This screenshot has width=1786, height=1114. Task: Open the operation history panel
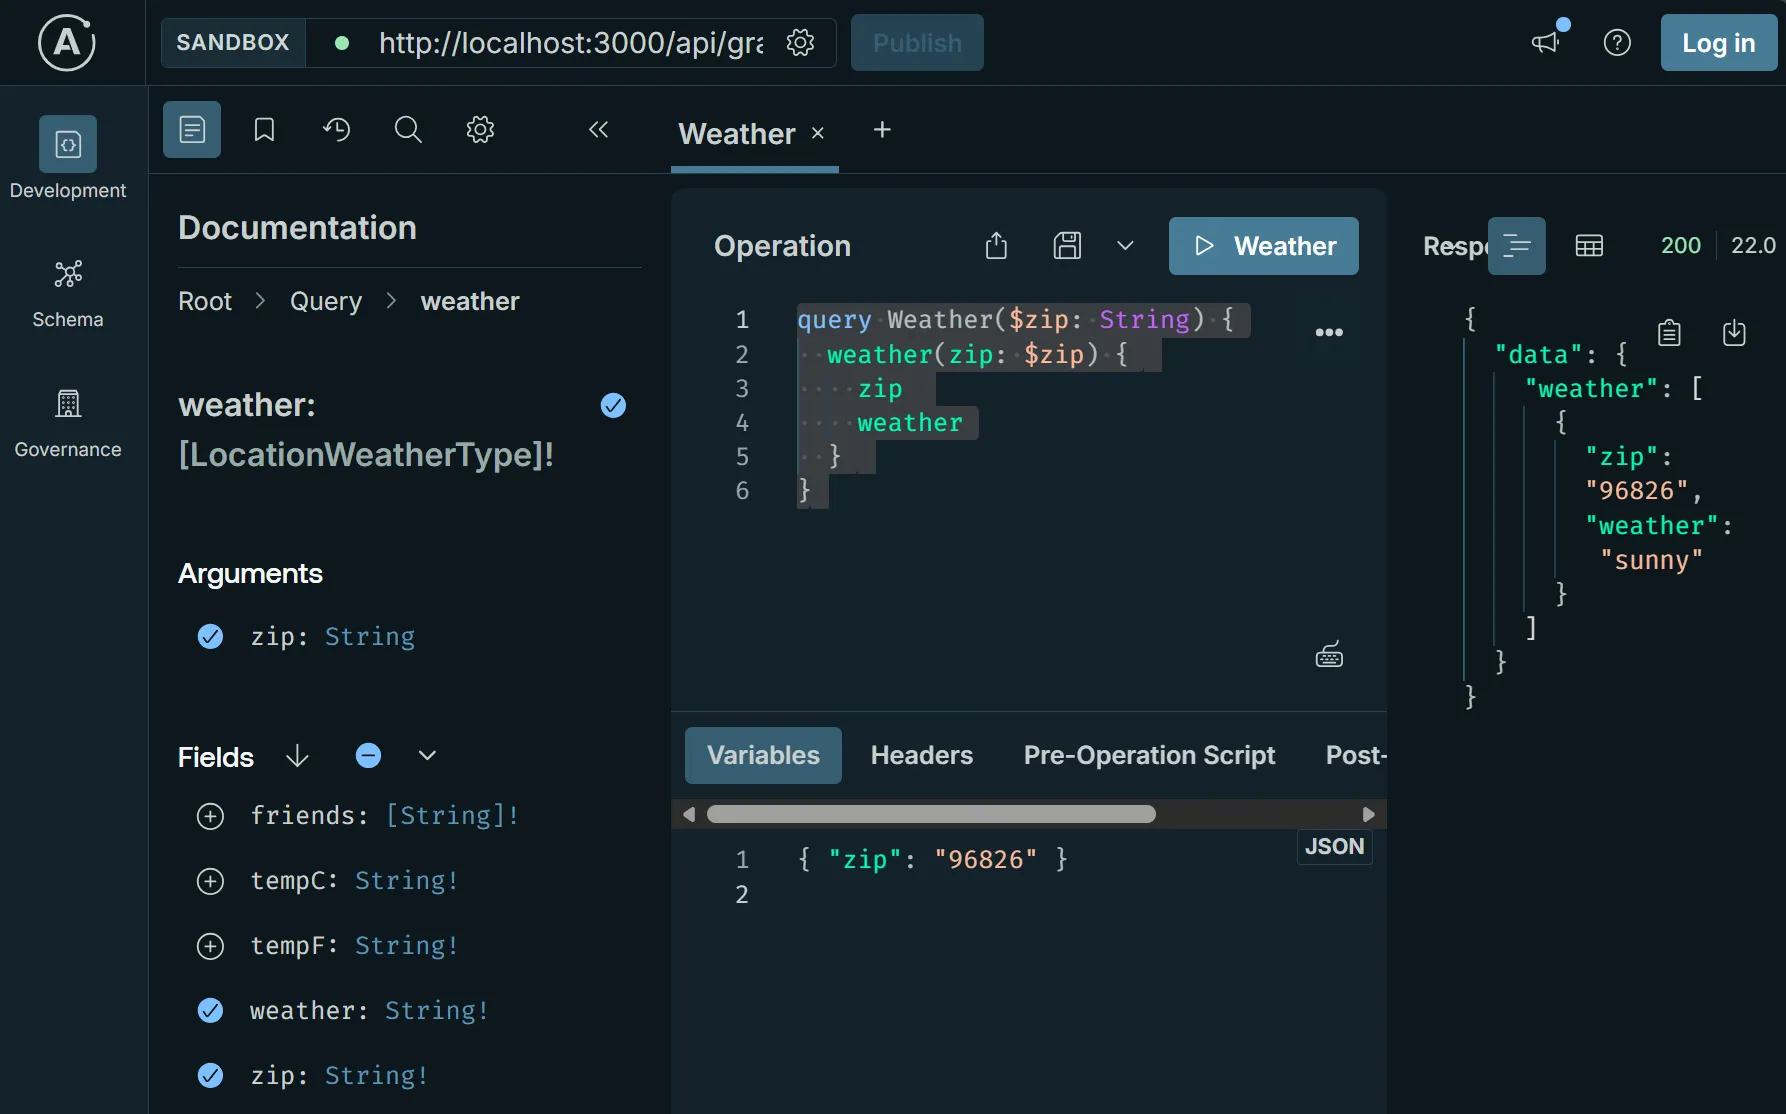click(336, 129)
